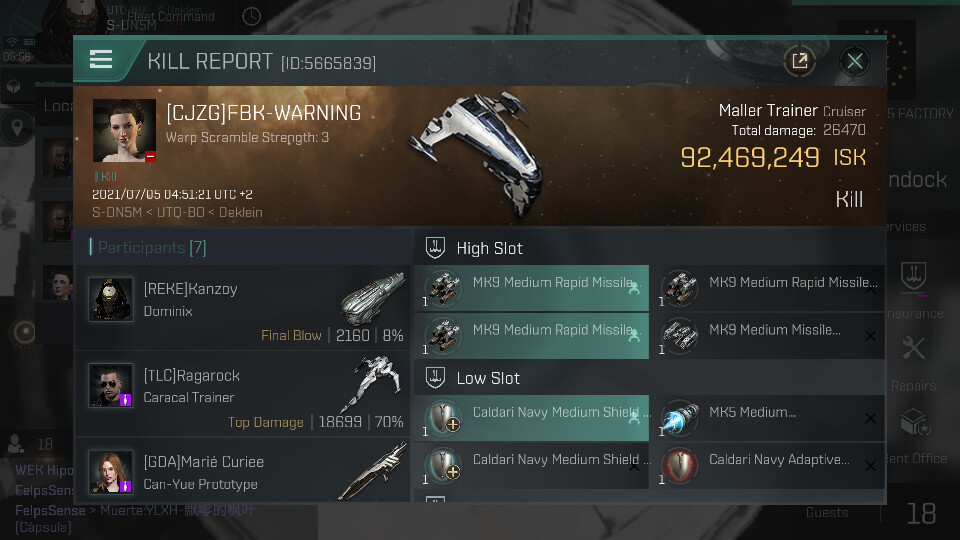Screen dimensions: 960x540
Task: Click the Participants [7] header
Action: 152,247
